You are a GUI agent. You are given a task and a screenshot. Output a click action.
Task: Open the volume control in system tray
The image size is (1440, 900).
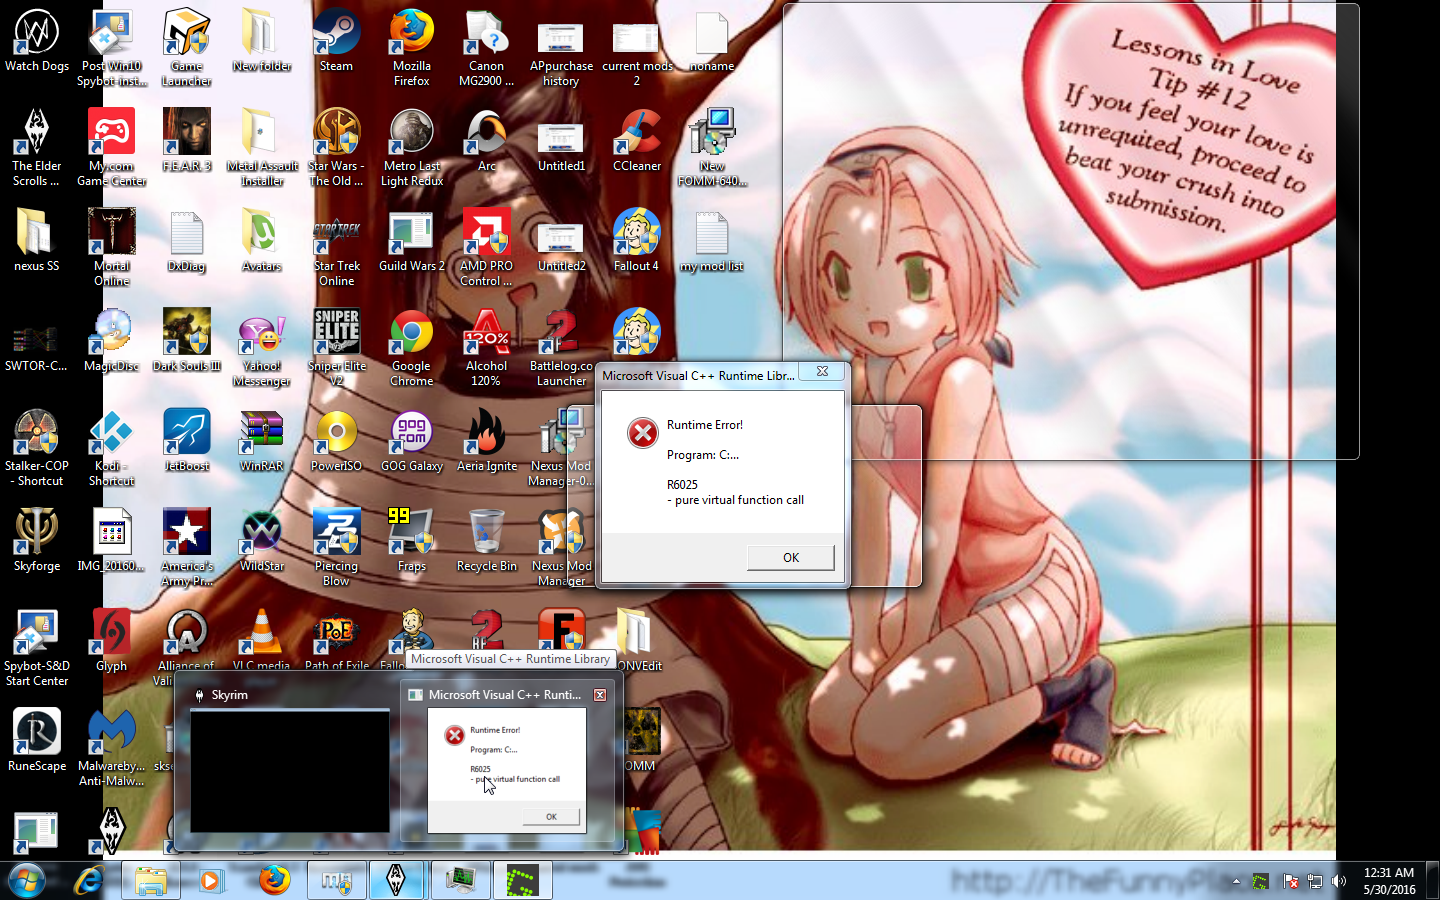(1339, 882)
